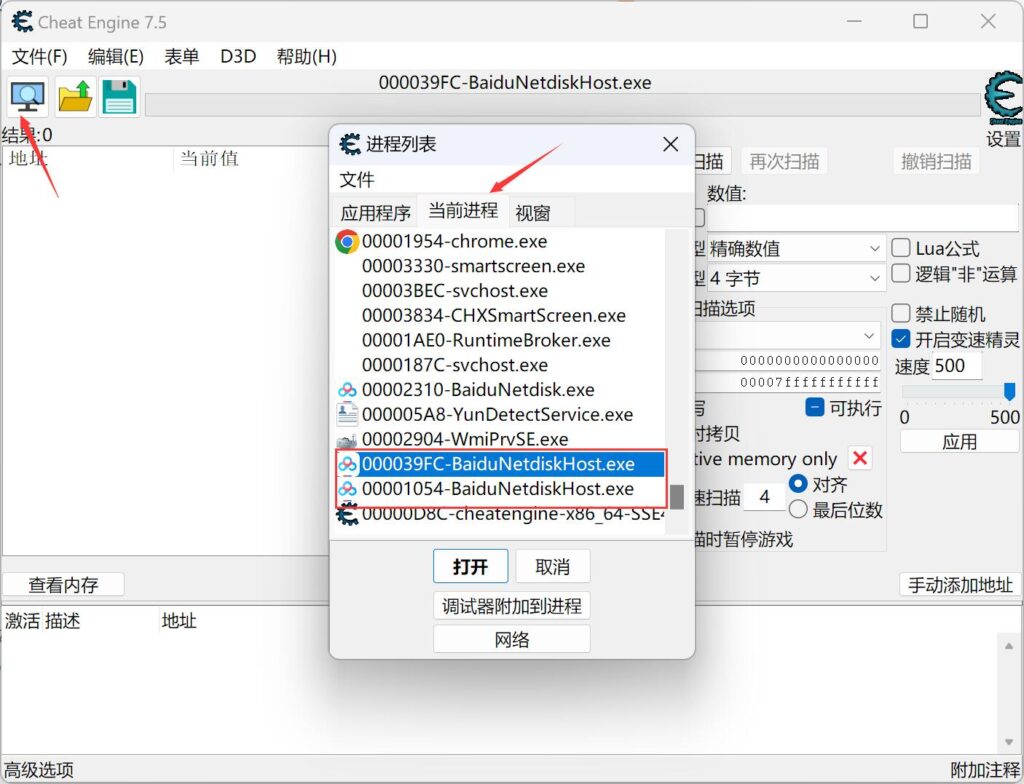Open the 表单 menu
1024x784 pixels.
(x=182, y=57)
